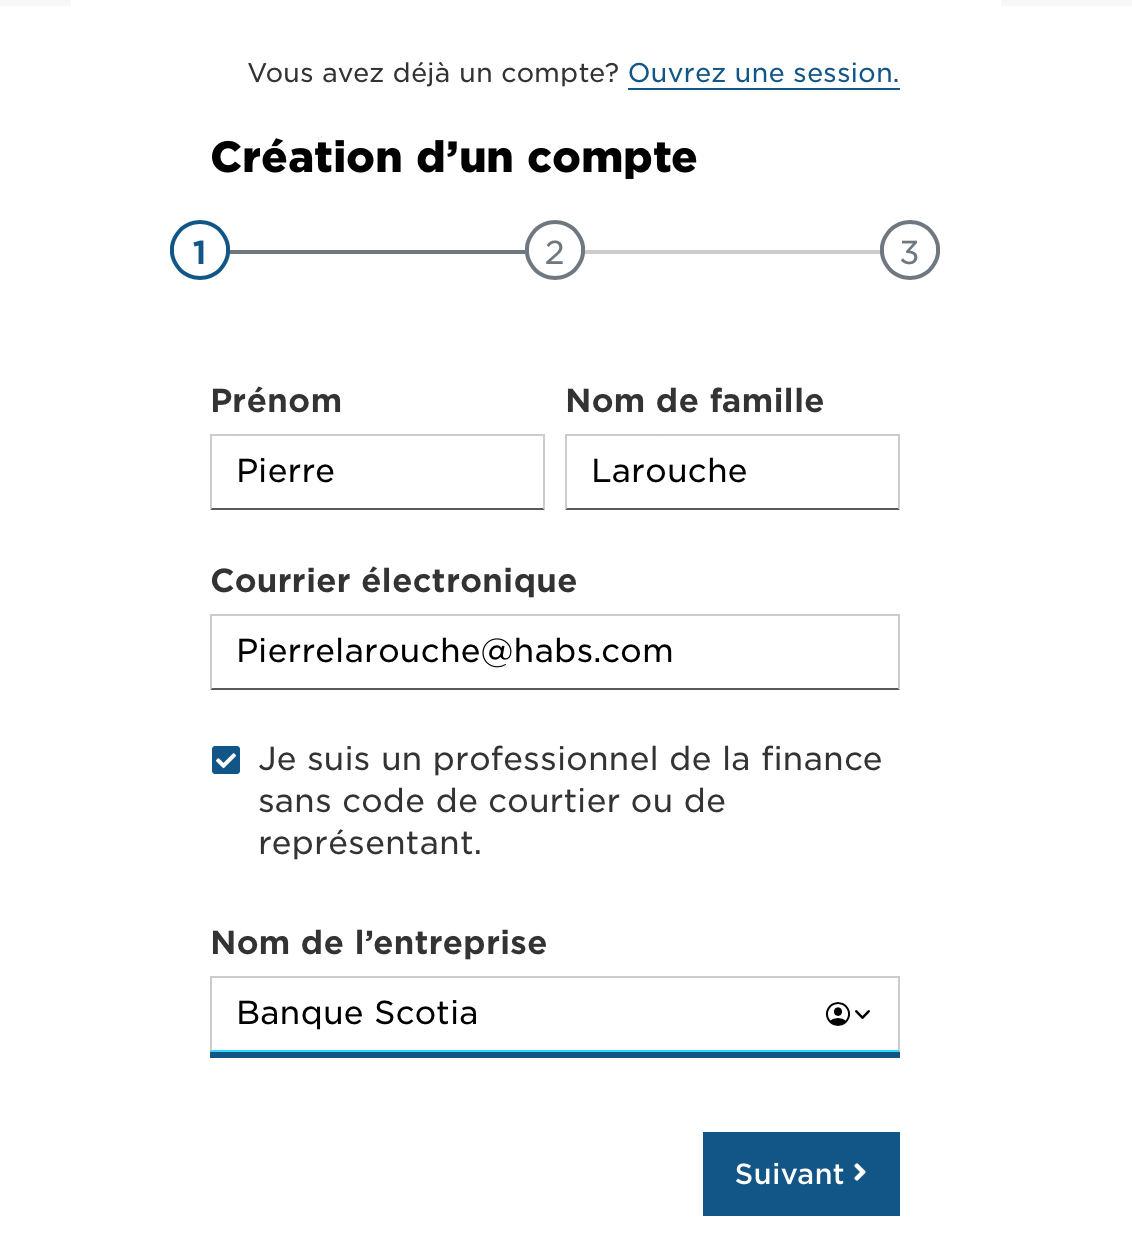Click the Courrier électronique email field
The height and width of the screenshot is (1250, 1132).
pyautogui.click(x=554, y=652)
